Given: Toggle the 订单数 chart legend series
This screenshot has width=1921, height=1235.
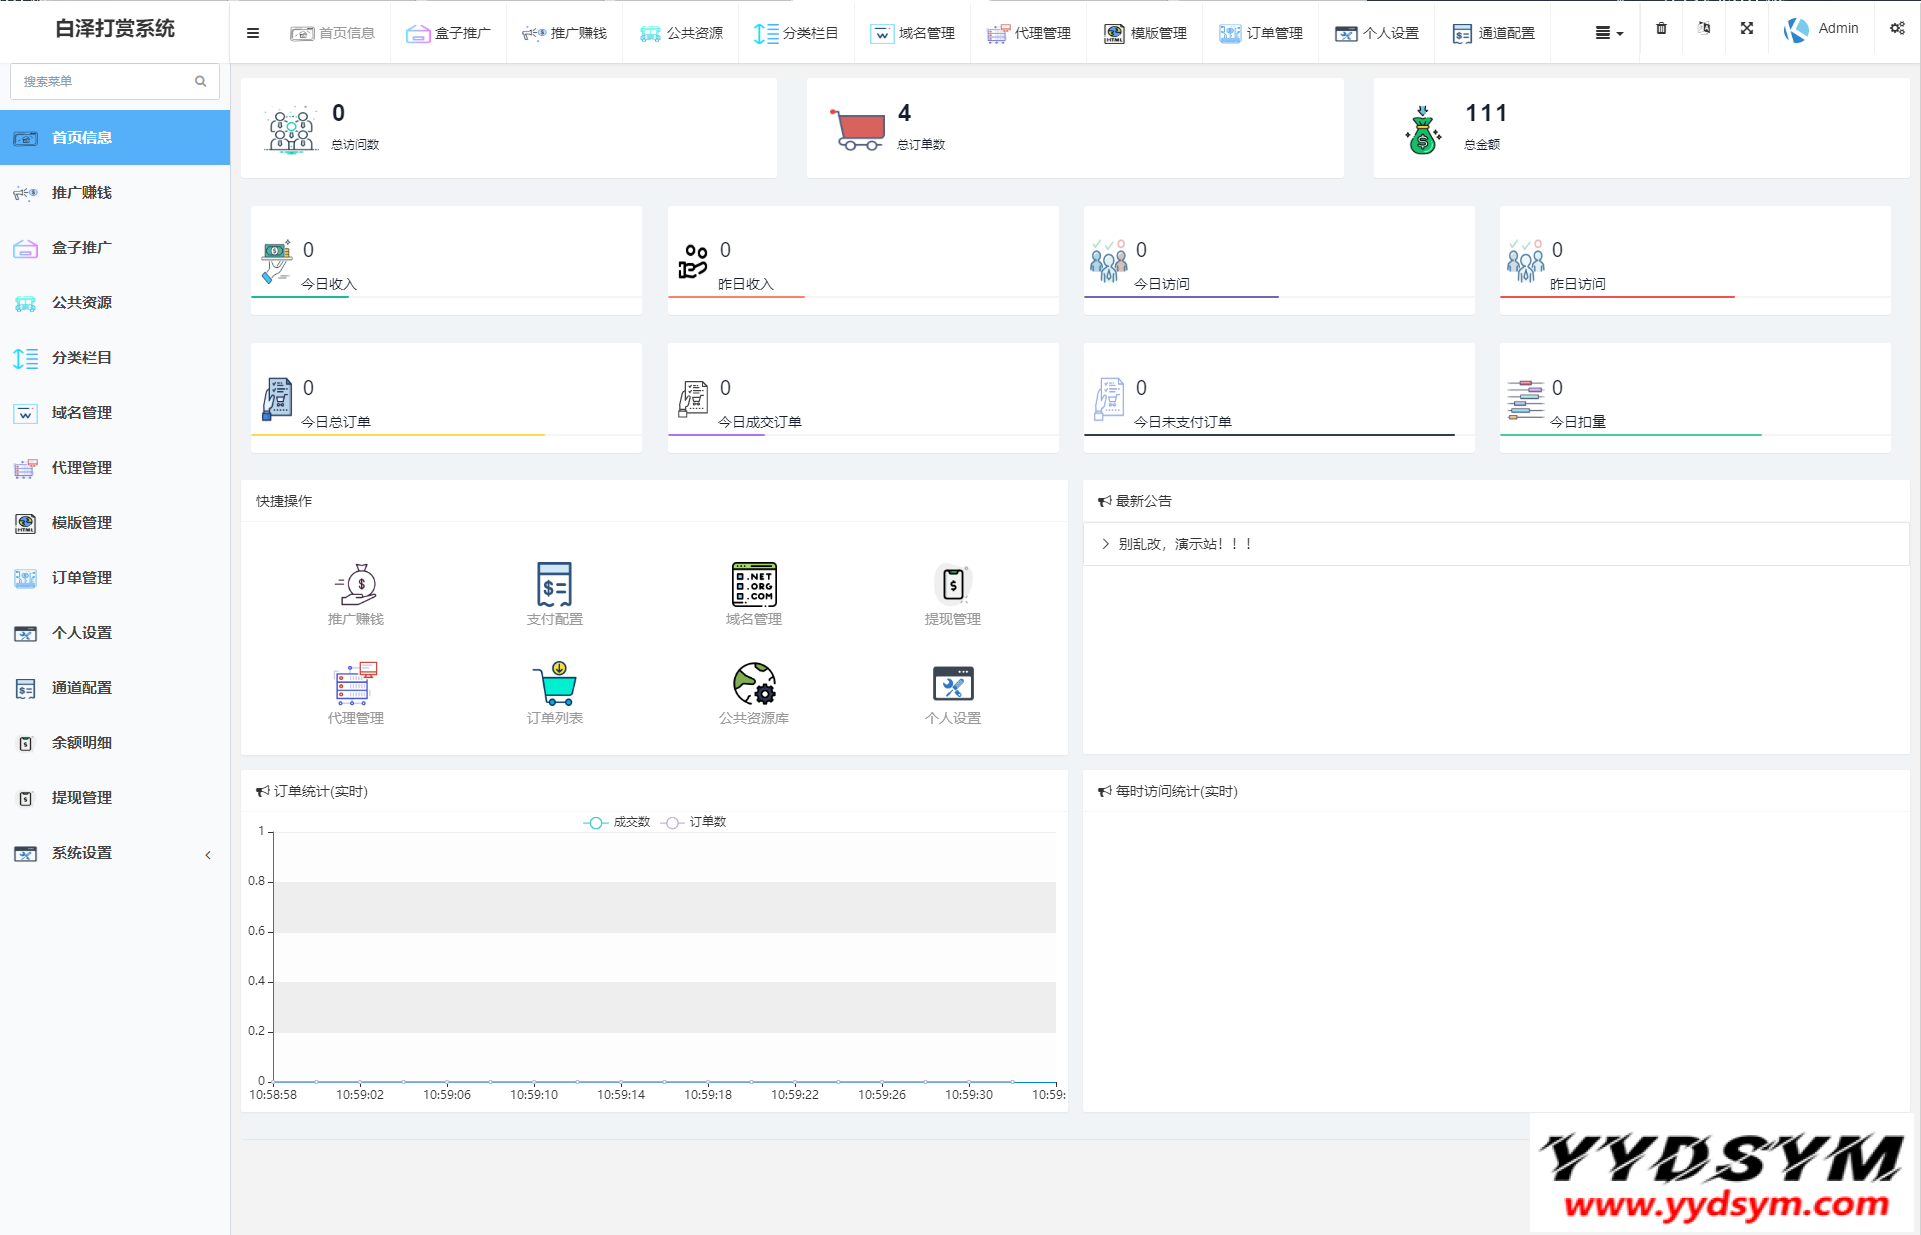Looking at the screenshot, I should [x=694, y=822].
